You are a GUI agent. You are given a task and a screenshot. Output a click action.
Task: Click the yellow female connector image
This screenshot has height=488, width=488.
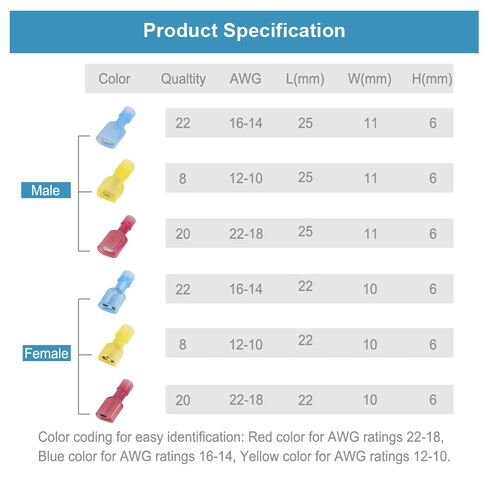116,345
